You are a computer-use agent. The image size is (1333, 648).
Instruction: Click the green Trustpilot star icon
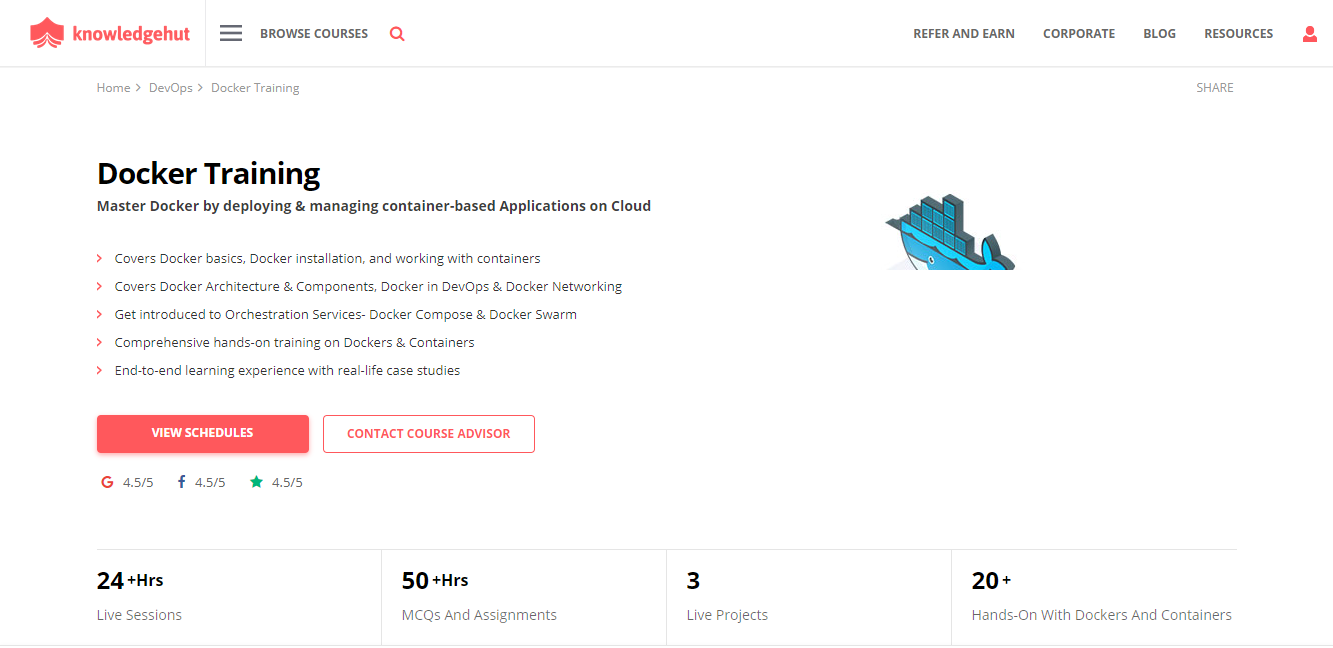(256, 481)
